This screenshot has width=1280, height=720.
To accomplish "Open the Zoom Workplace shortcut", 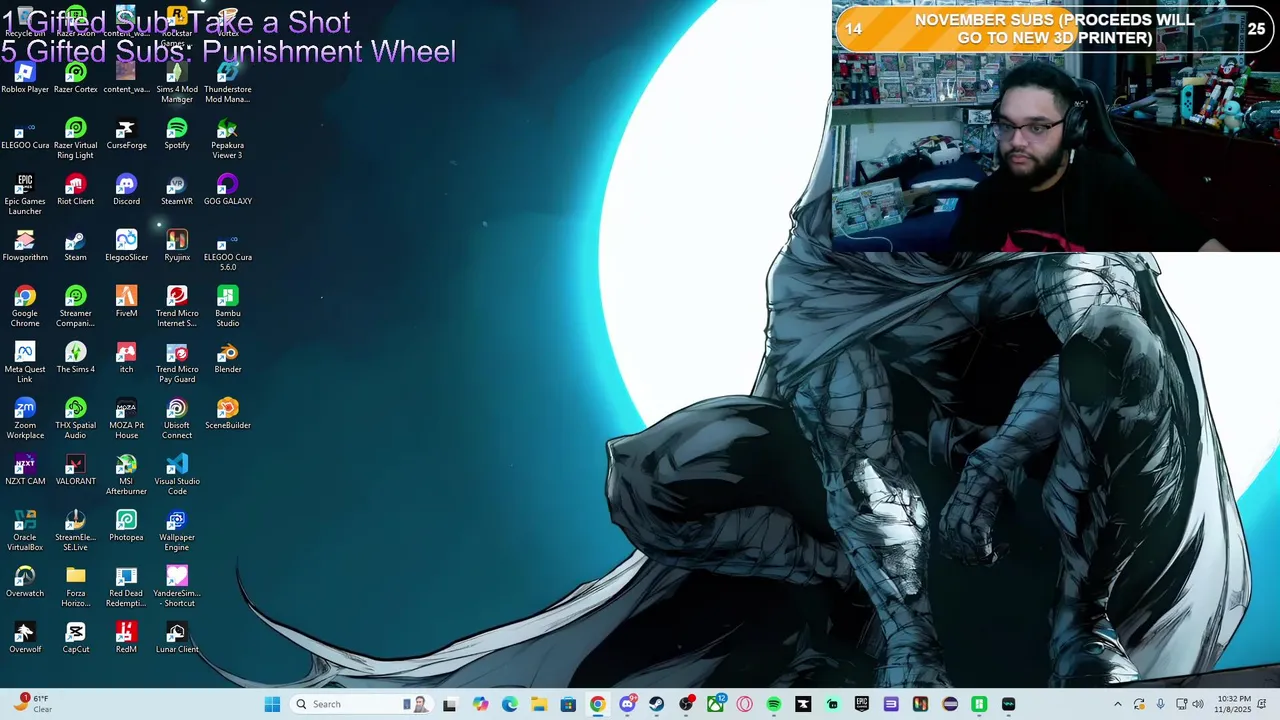I will pos(25,420).
